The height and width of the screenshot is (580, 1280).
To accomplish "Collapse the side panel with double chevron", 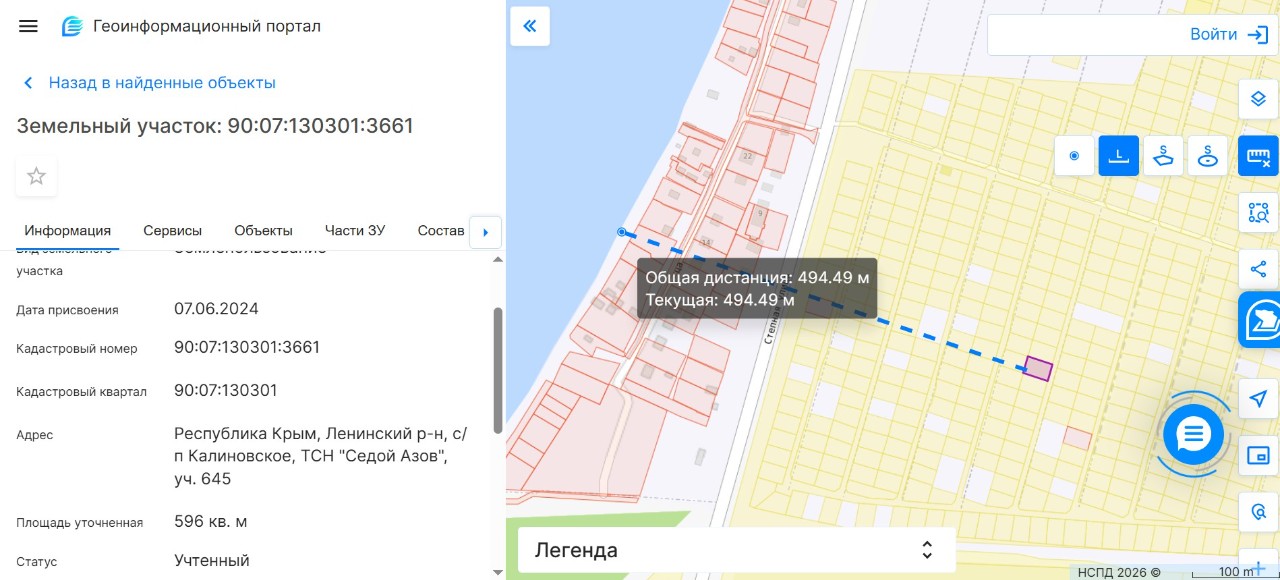I will [530, 26].
